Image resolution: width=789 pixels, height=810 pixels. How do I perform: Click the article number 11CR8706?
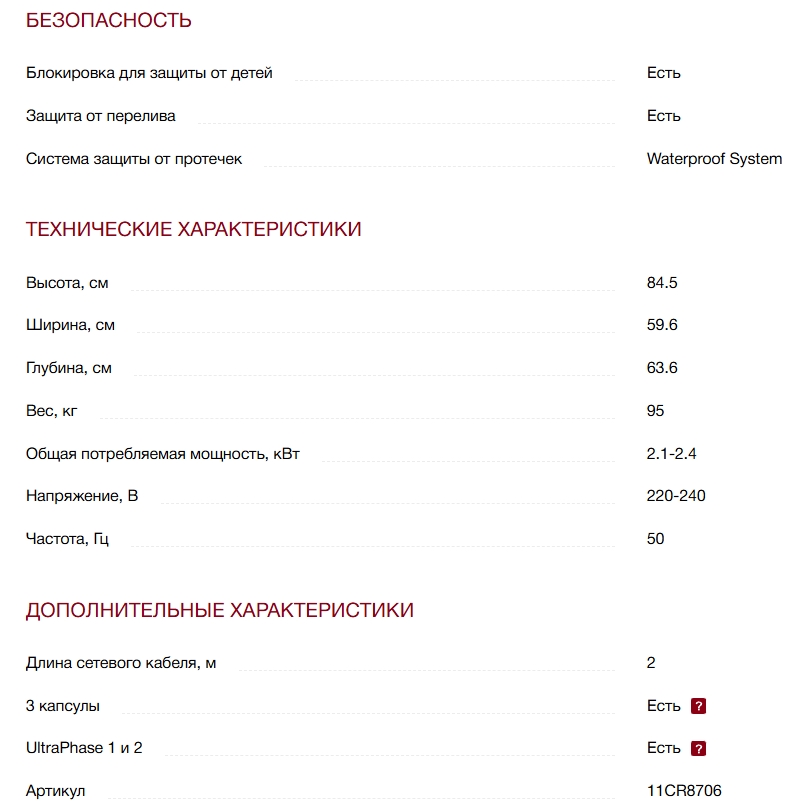(x=684, y=791)
